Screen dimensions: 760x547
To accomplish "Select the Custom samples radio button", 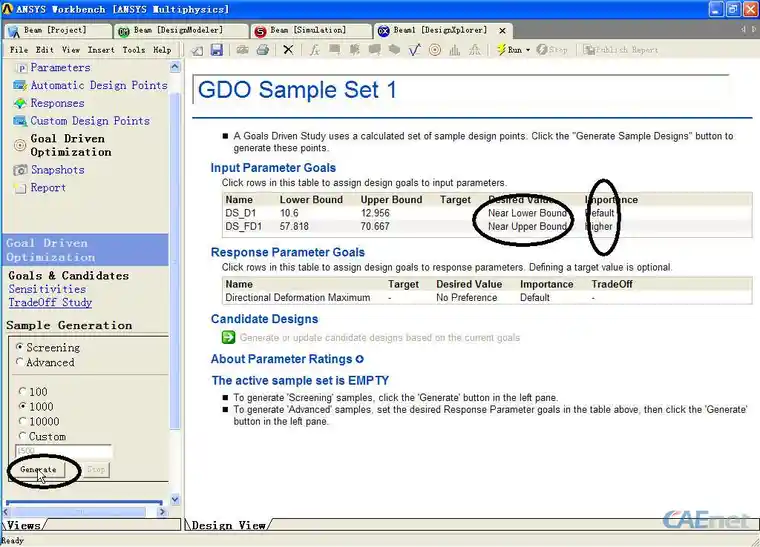I will 22,436.
